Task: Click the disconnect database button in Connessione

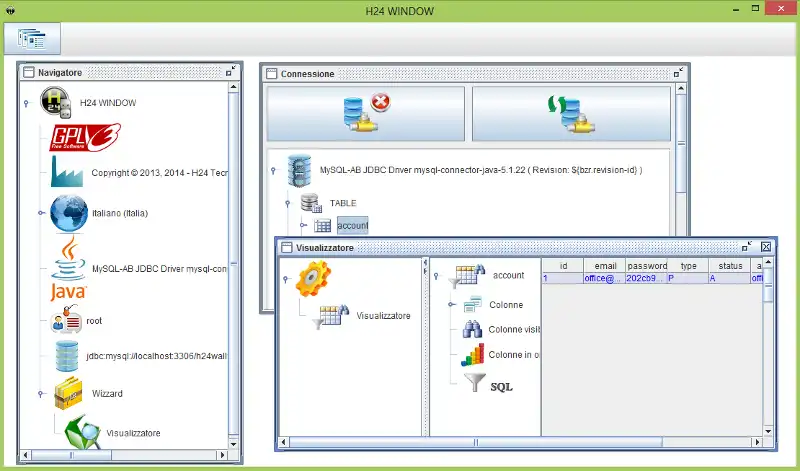Action: click(366, 113)
